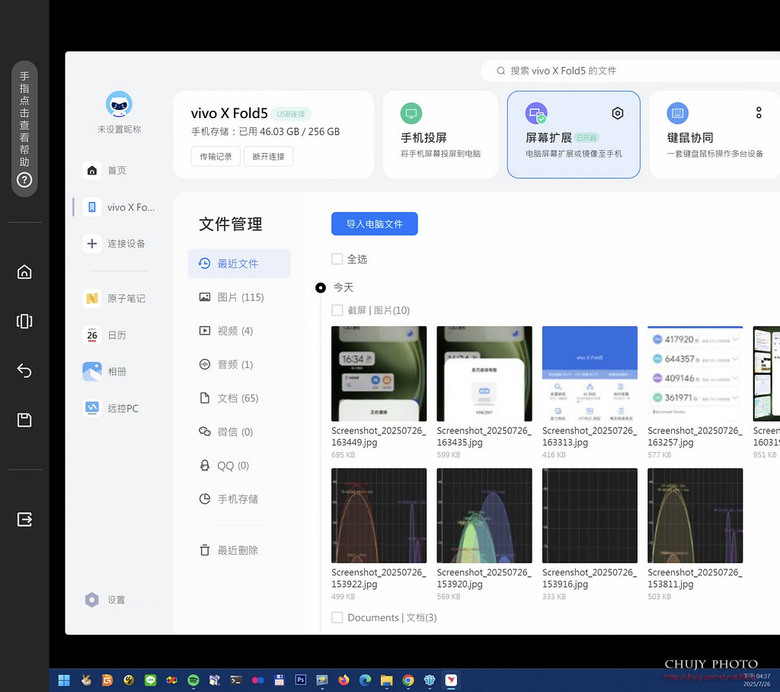
Task: Open LINE from the taskbar
Action: 150,680
